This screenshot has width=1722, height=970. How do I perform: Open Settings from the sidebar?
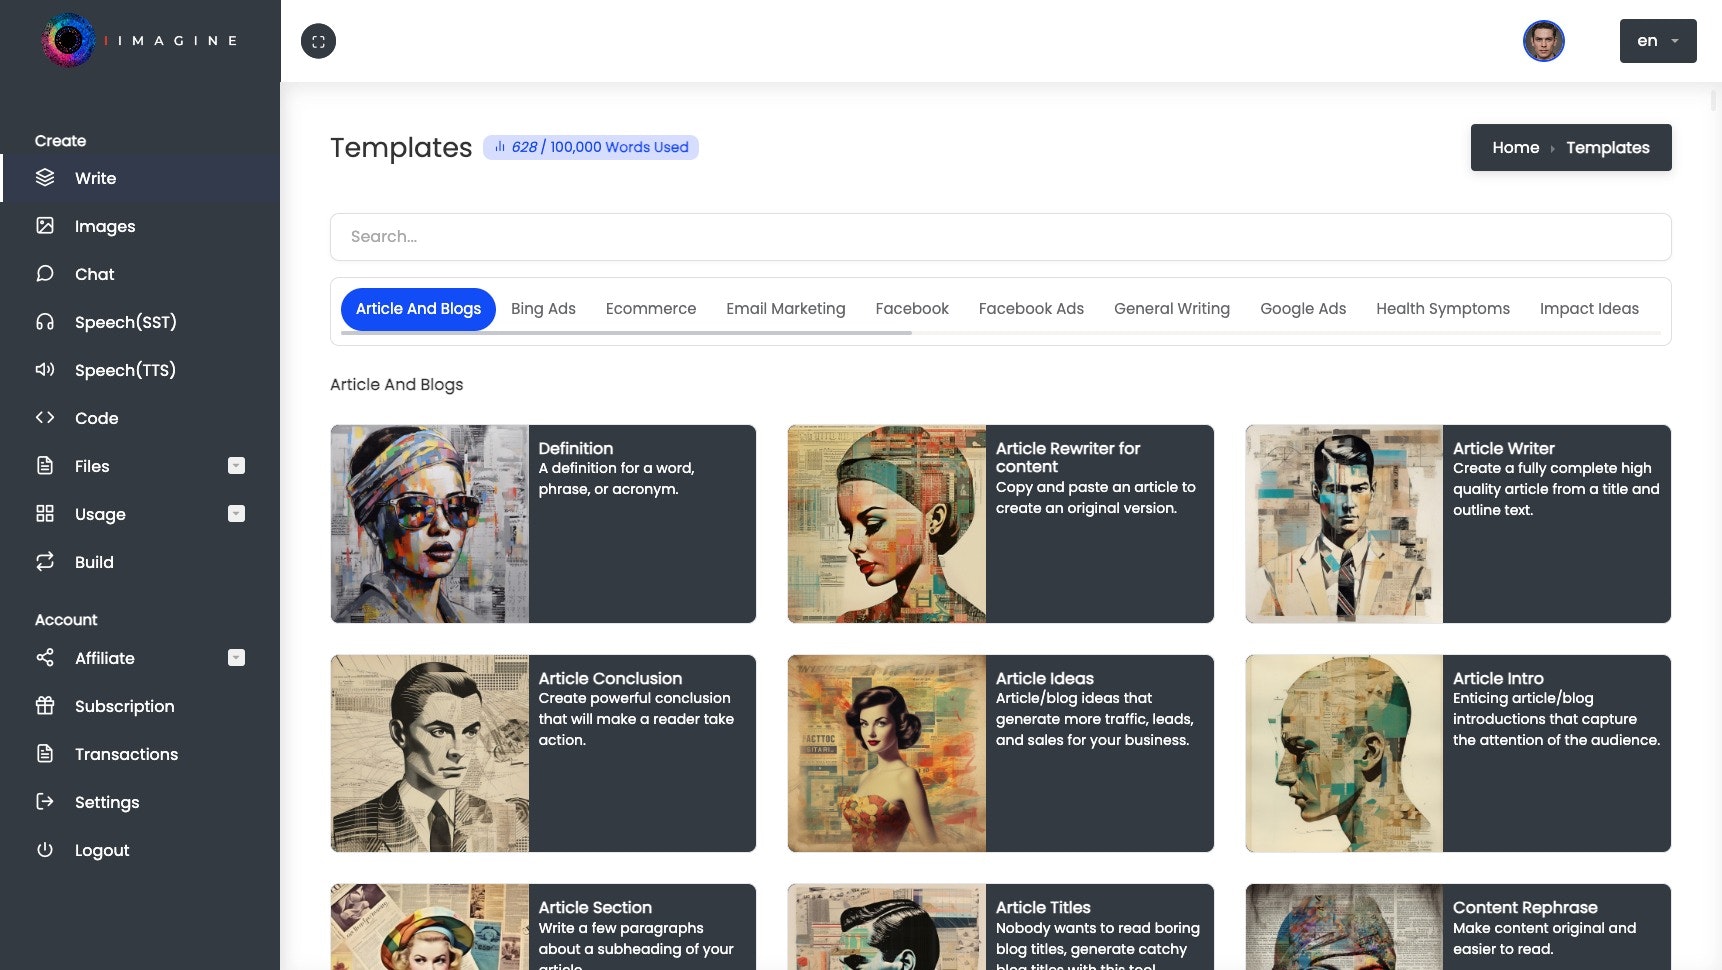[140, 802]
